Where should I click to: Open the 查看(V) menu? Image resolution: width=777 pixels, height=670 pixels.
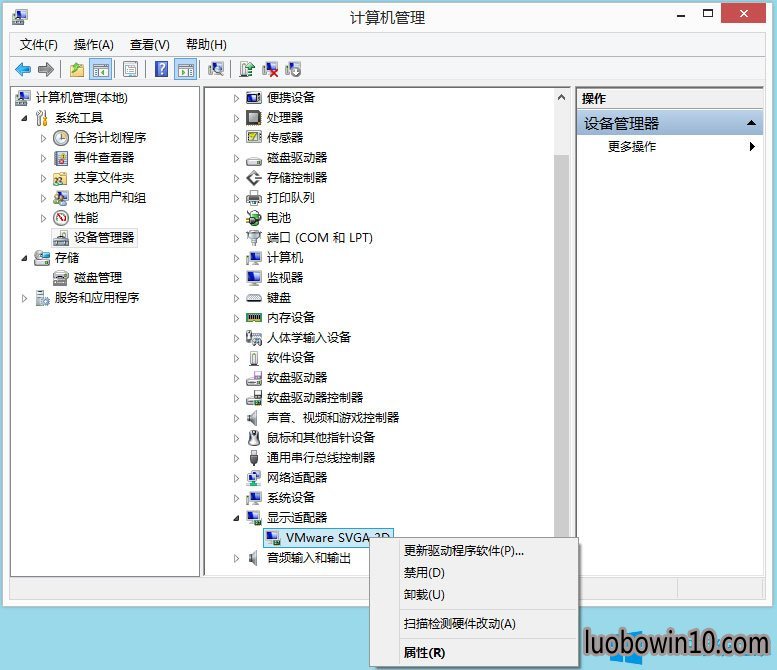point(149,45)
